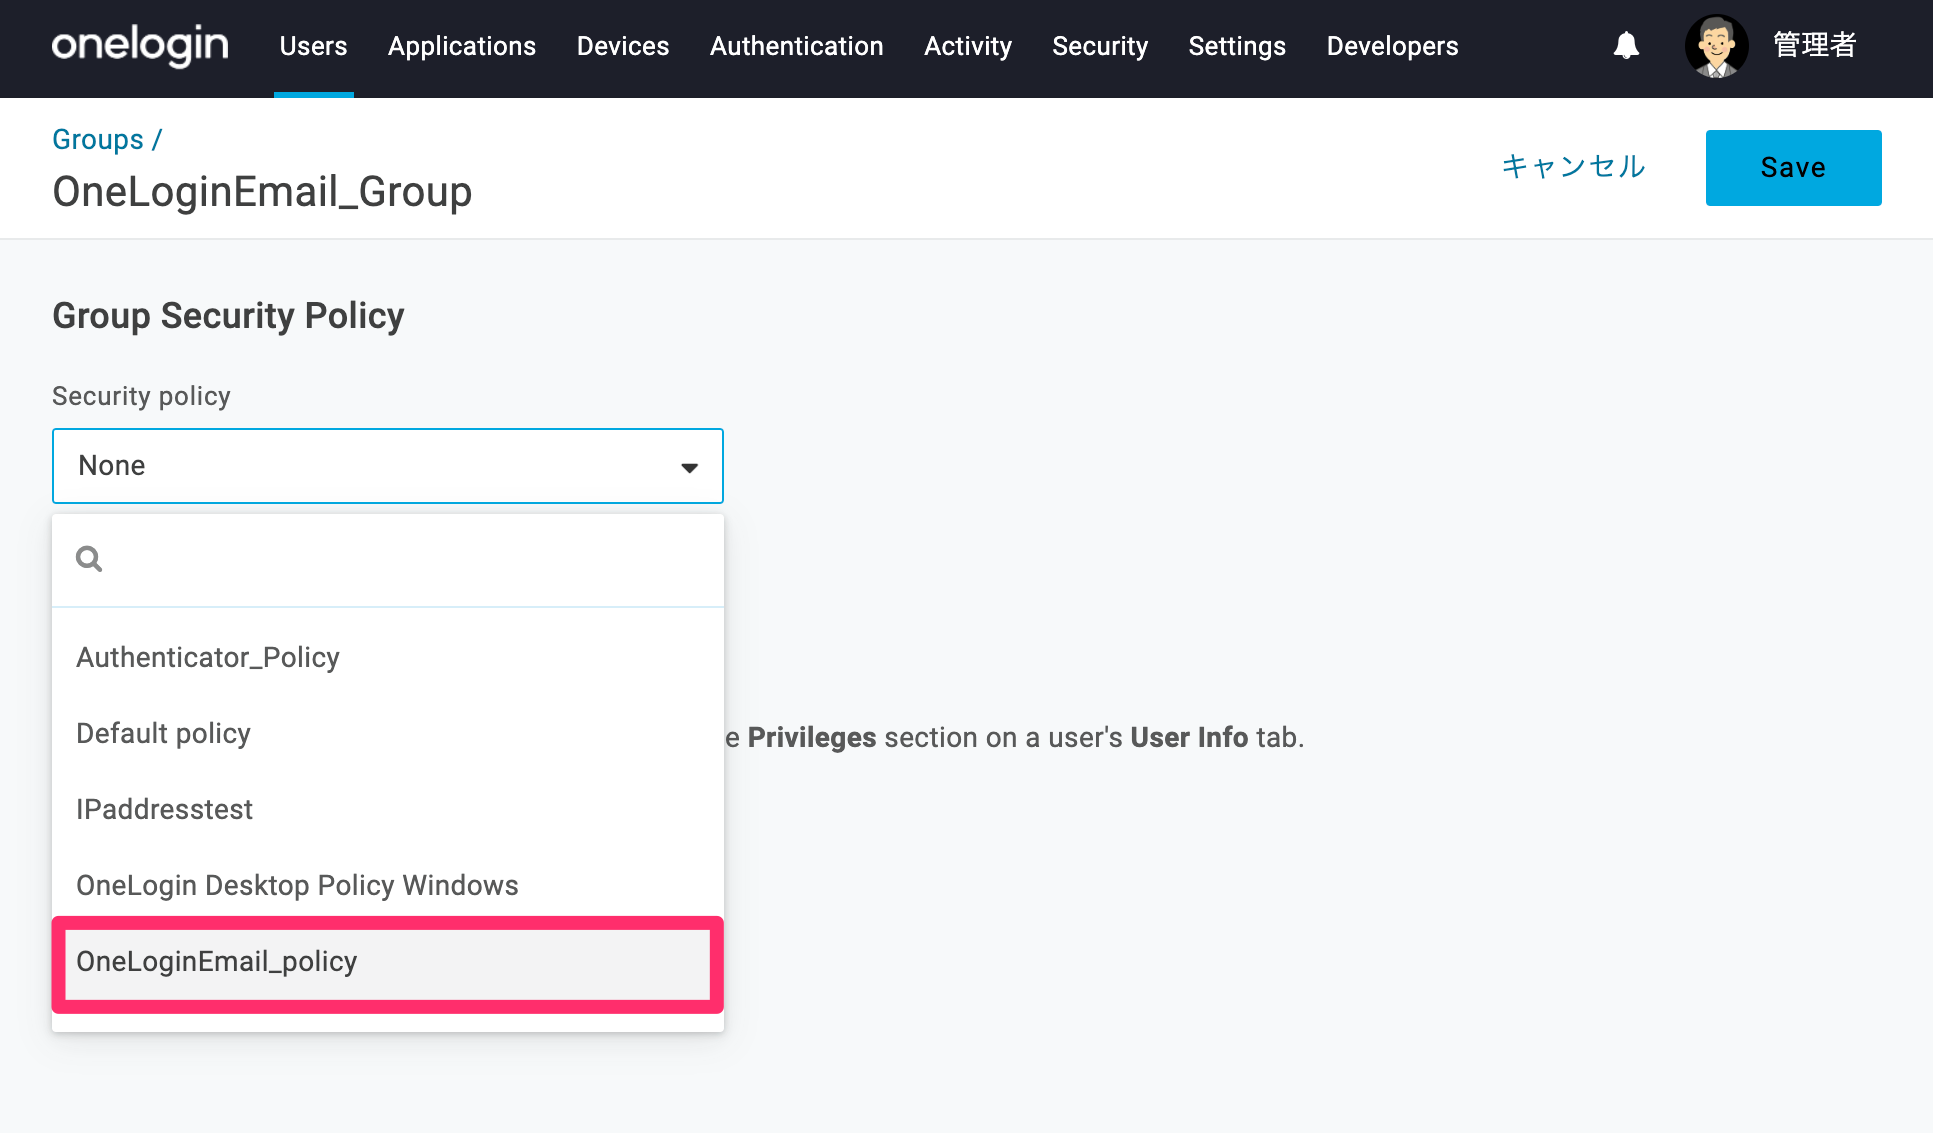
Task: Open the Developers menu
Action: tap(1392, 46)
